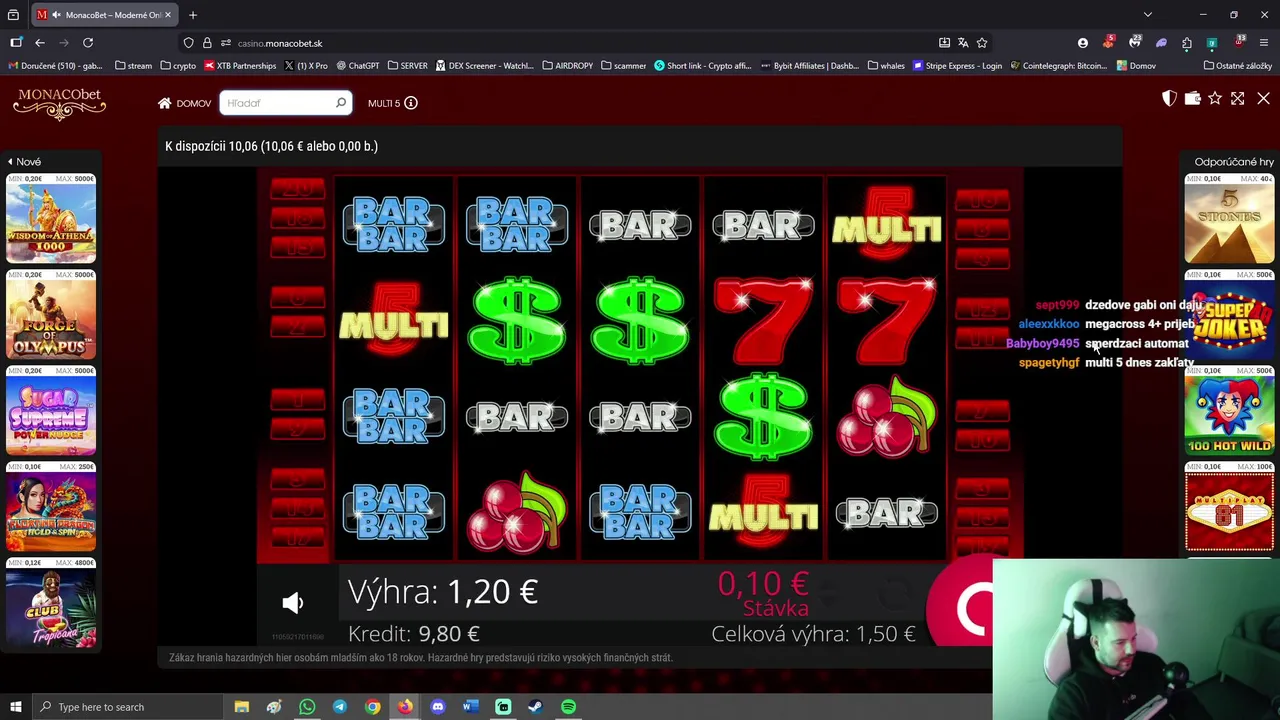Open Telegram from taskbar

pos(340,707)
